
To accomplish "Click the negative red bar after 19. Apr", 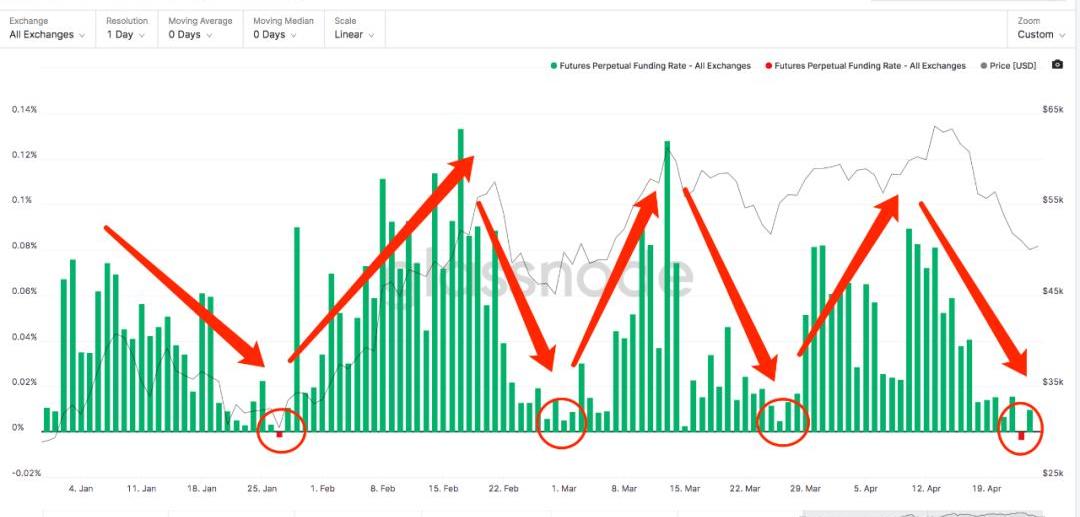I will (x=1021, y=435).
